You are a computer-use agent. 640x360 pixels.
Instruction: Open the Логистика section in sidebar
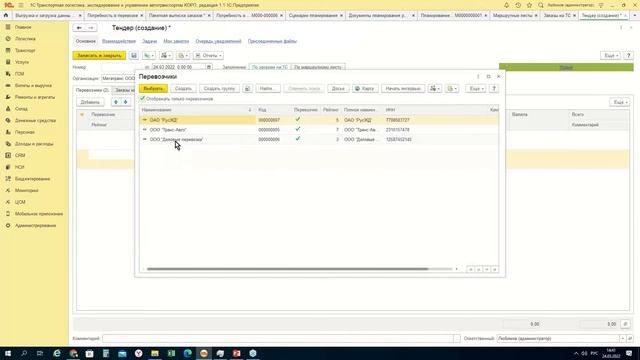pyautogui.click(x=25, y=39)
